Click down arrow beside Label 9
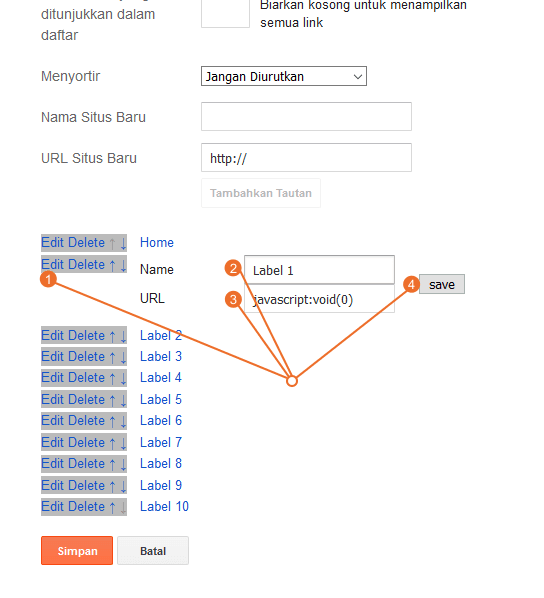Screen dimensions: 544x598 123,486
